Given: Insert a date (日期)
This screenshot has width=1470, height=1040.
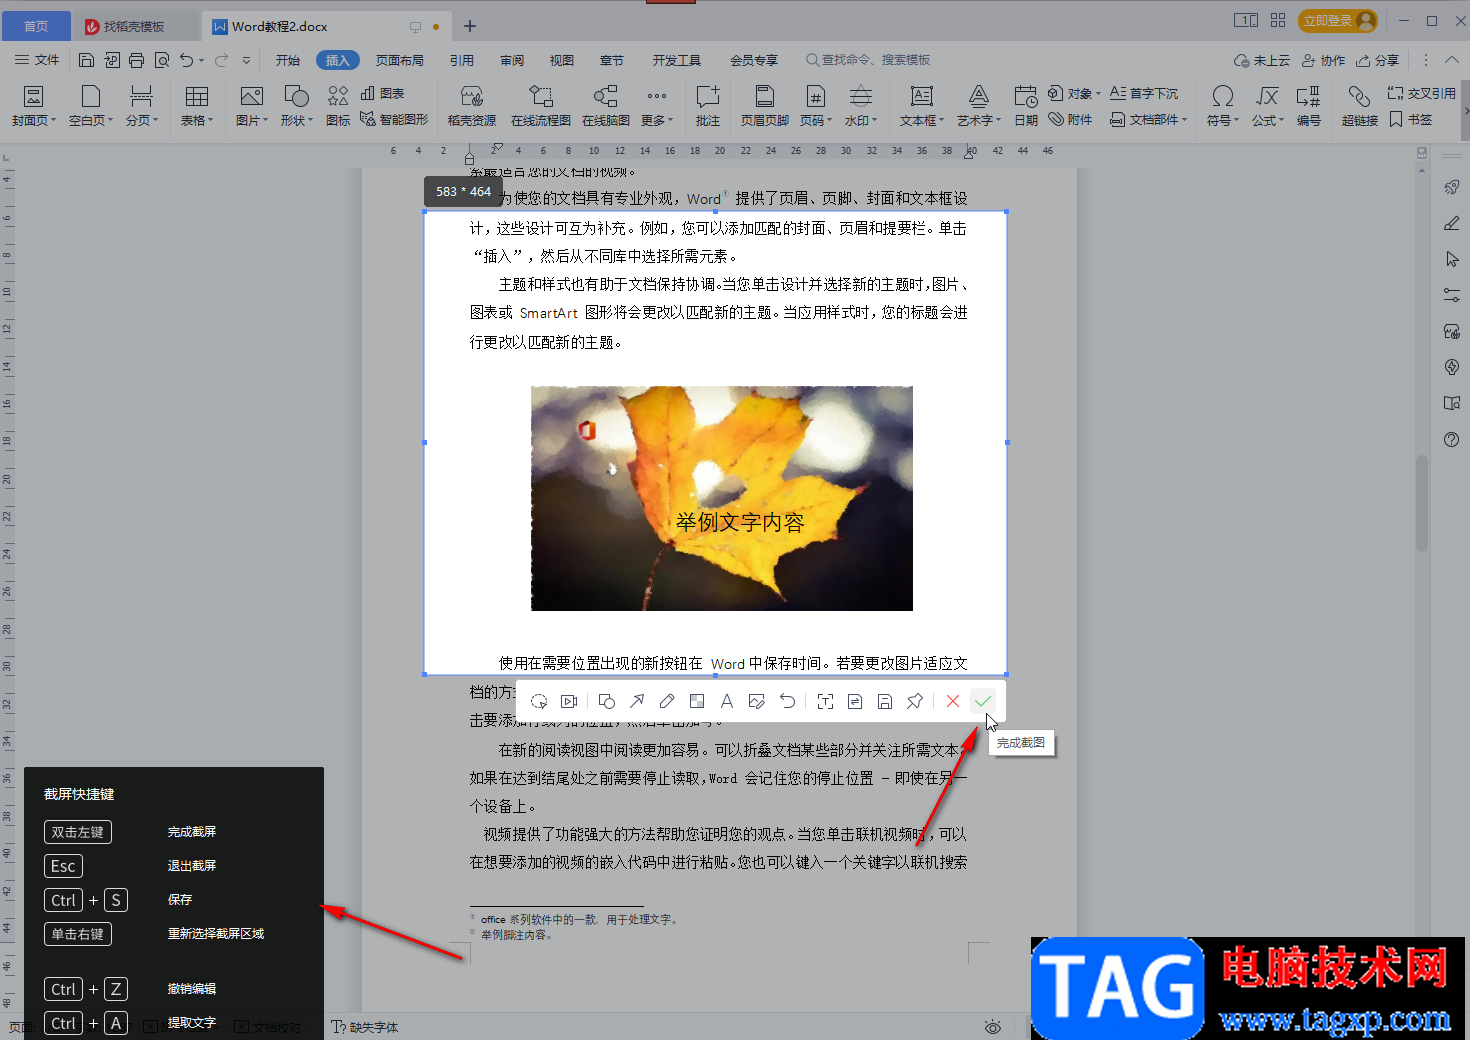Looking at the screenshot, I should [1026, 105].
